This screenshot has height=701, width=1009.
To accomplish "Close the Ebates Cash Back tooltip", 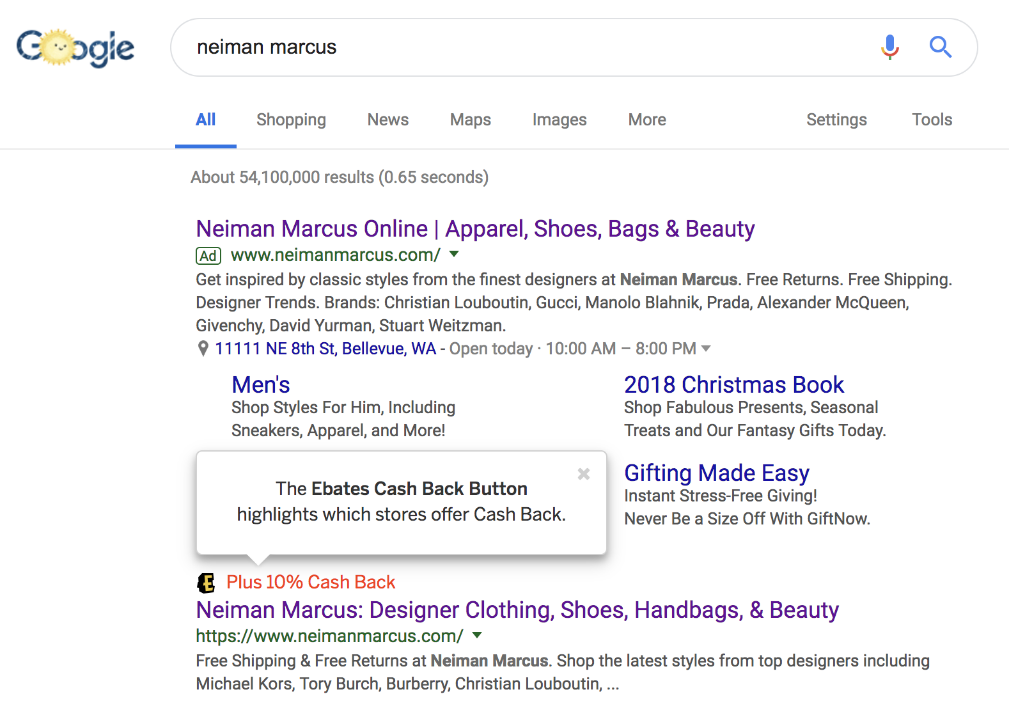I will [584, 474].
